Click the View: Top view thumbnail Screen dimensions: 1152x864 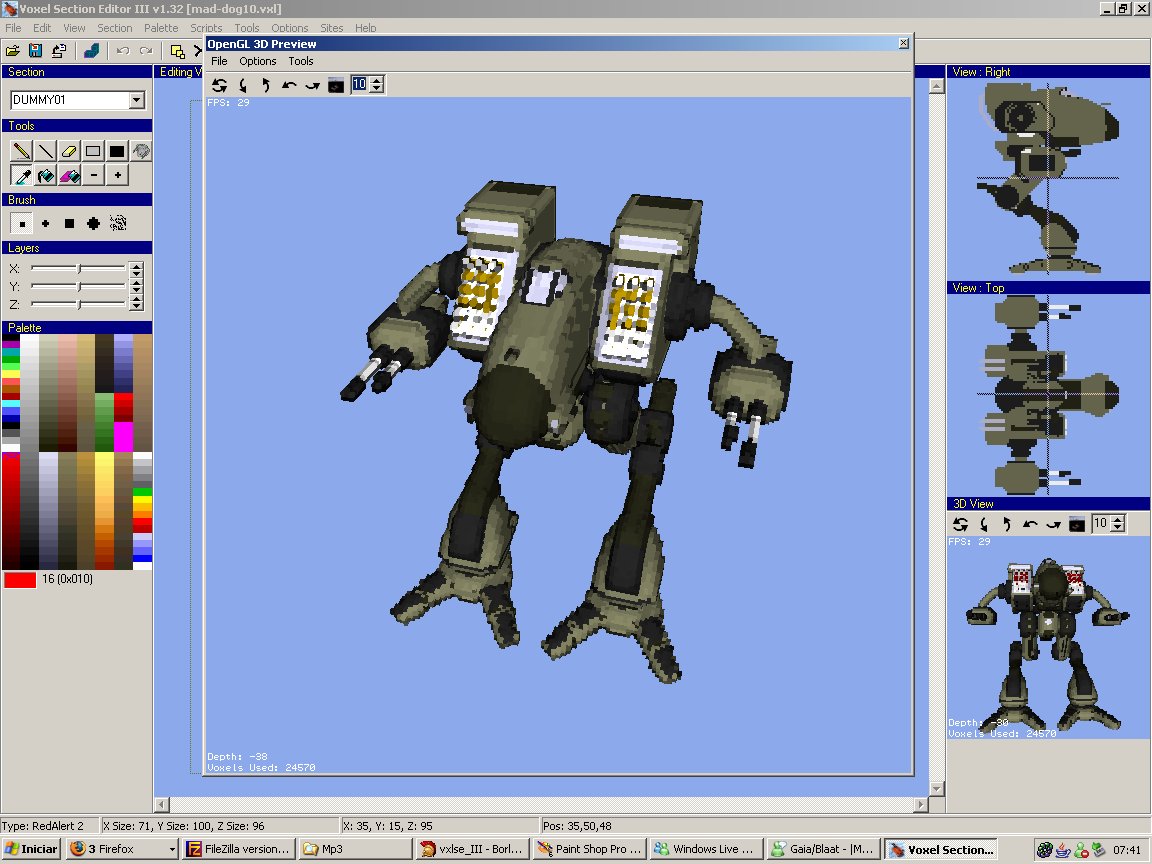click(1048, 395)
